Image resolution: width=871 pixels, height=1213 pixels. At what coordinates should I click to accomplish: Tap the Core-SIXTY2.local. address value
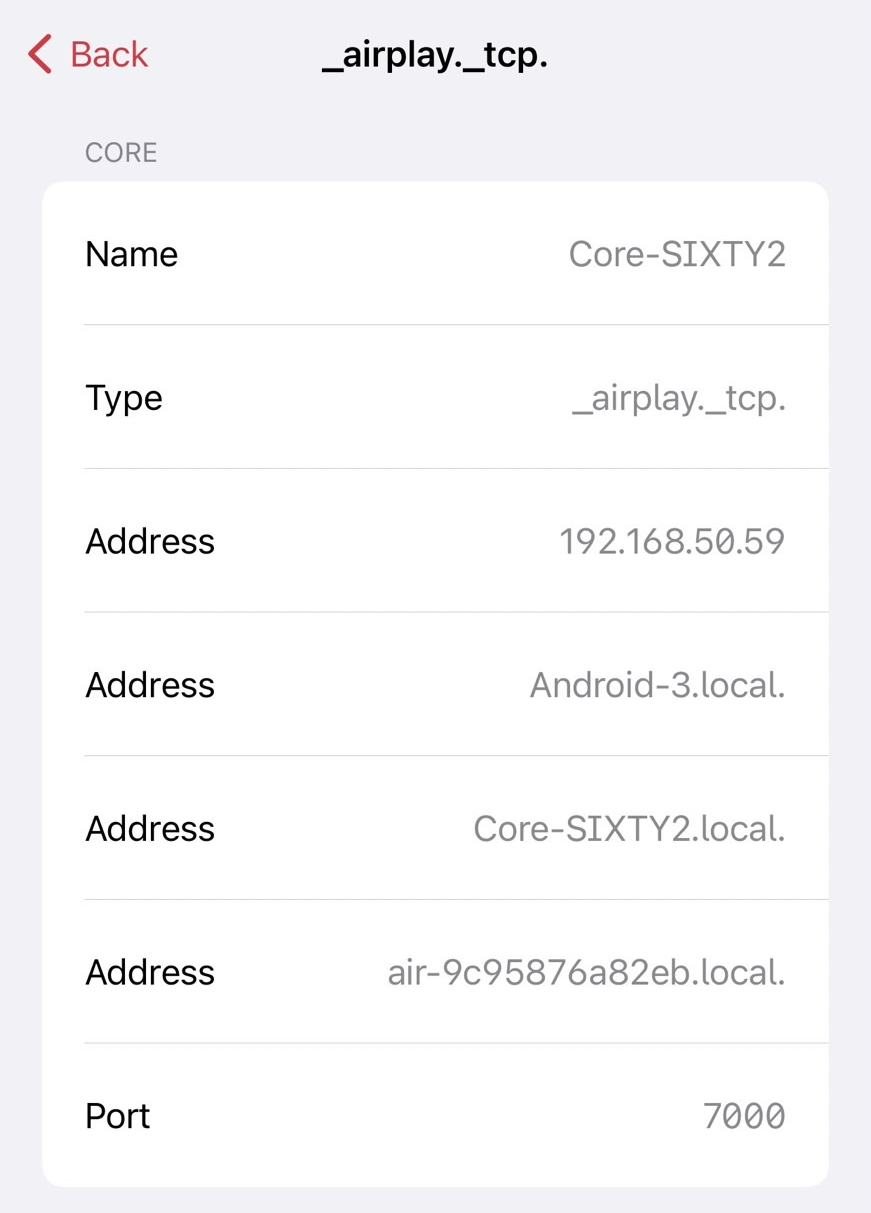[x=629, y=828]
